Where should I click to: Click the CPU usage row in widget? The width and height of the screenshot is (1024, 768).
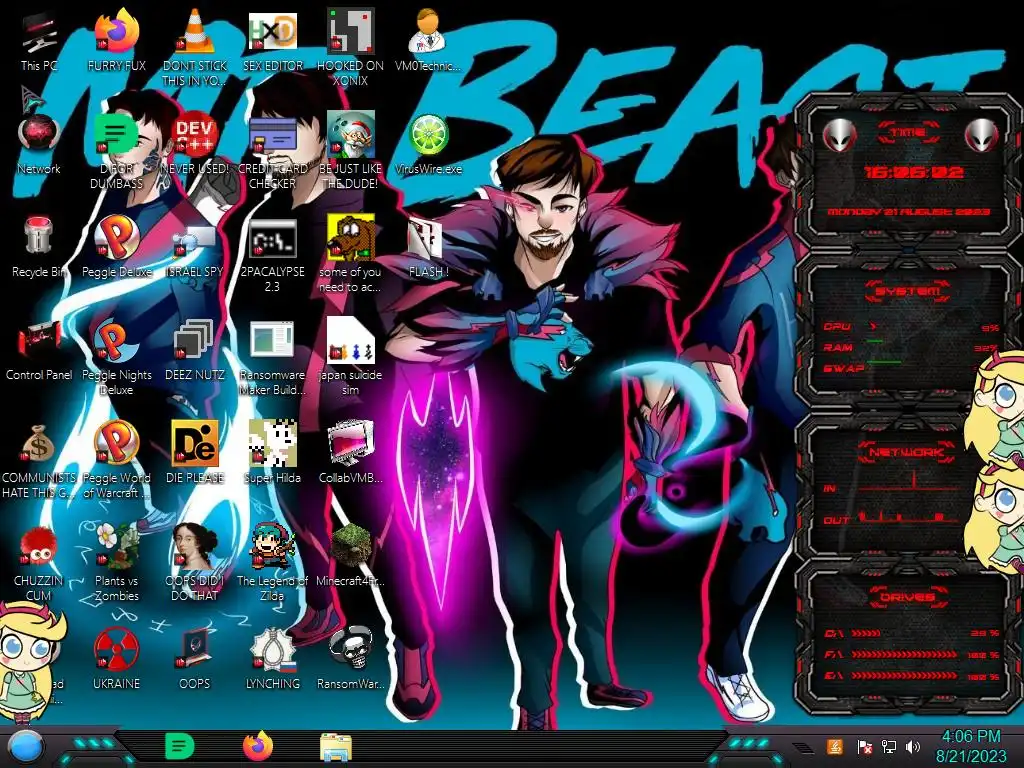tap(910, 327)
